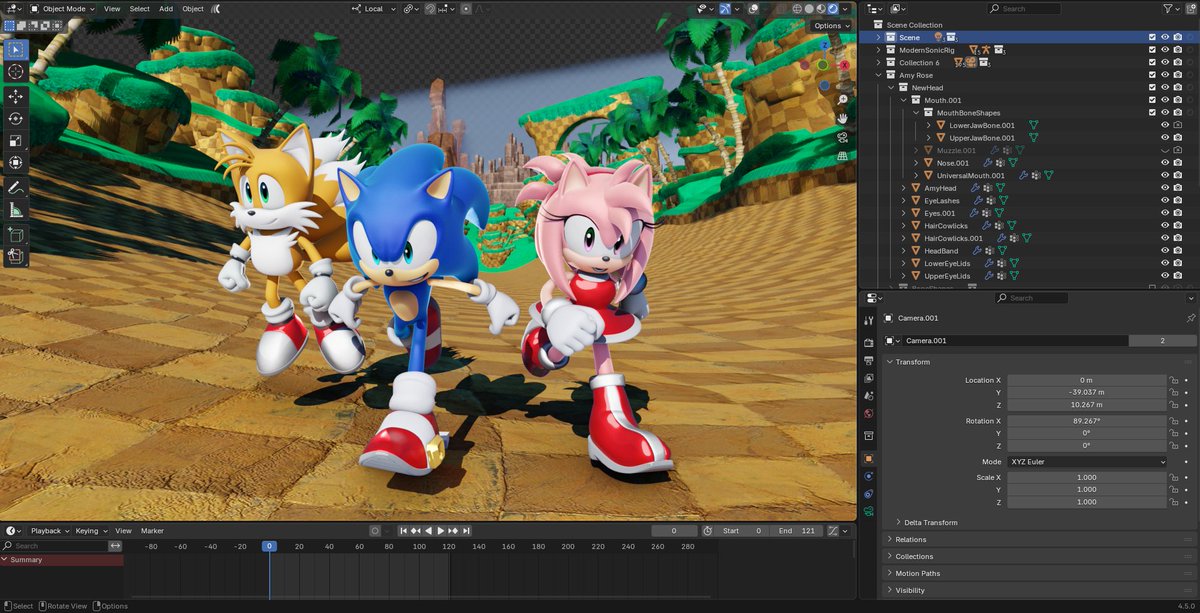Disable Nose.001 in renders
Screen dimensions: 1200x613
[x=1178, y=163]
